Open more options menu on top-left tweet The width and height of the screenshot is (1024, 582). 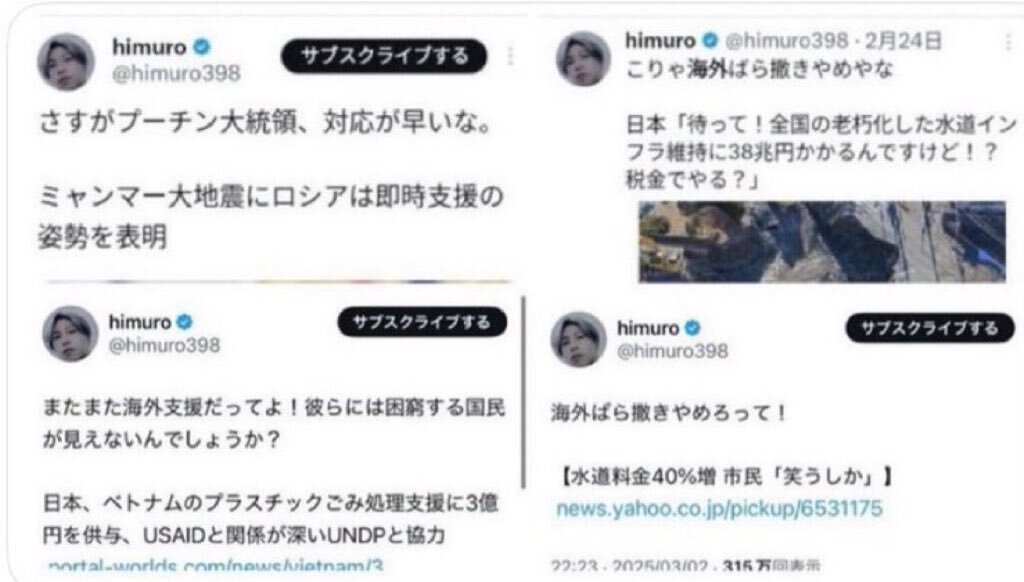click(511, 56)
